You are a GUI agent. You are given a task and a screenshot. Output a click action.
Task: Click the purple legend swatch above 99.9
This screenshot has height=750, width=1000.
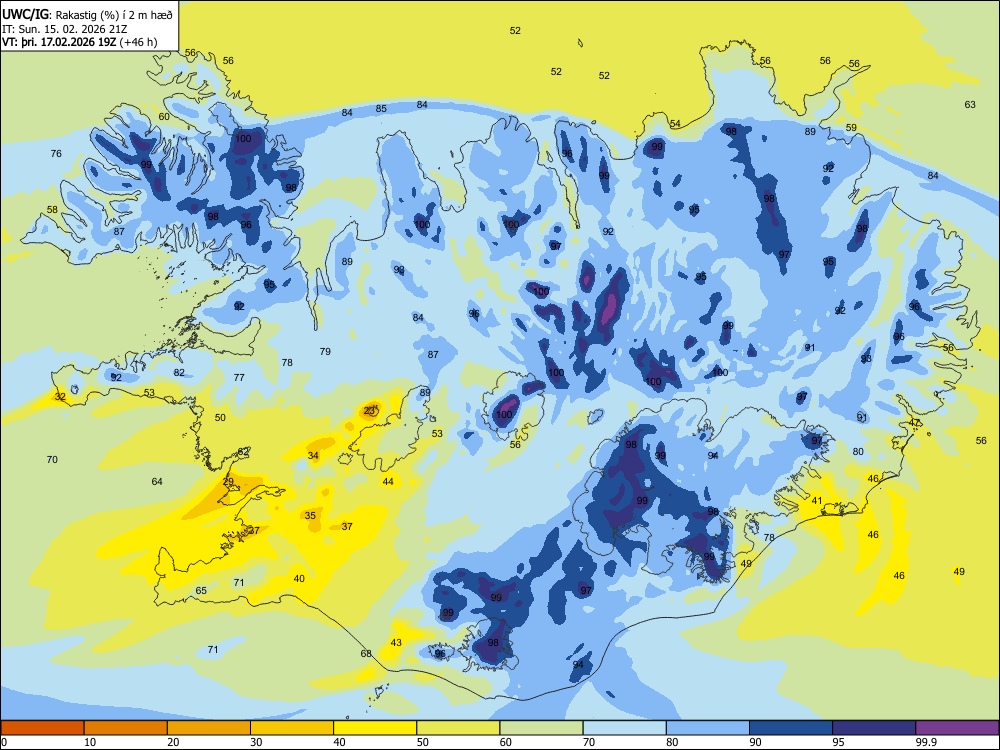(957, 728)
